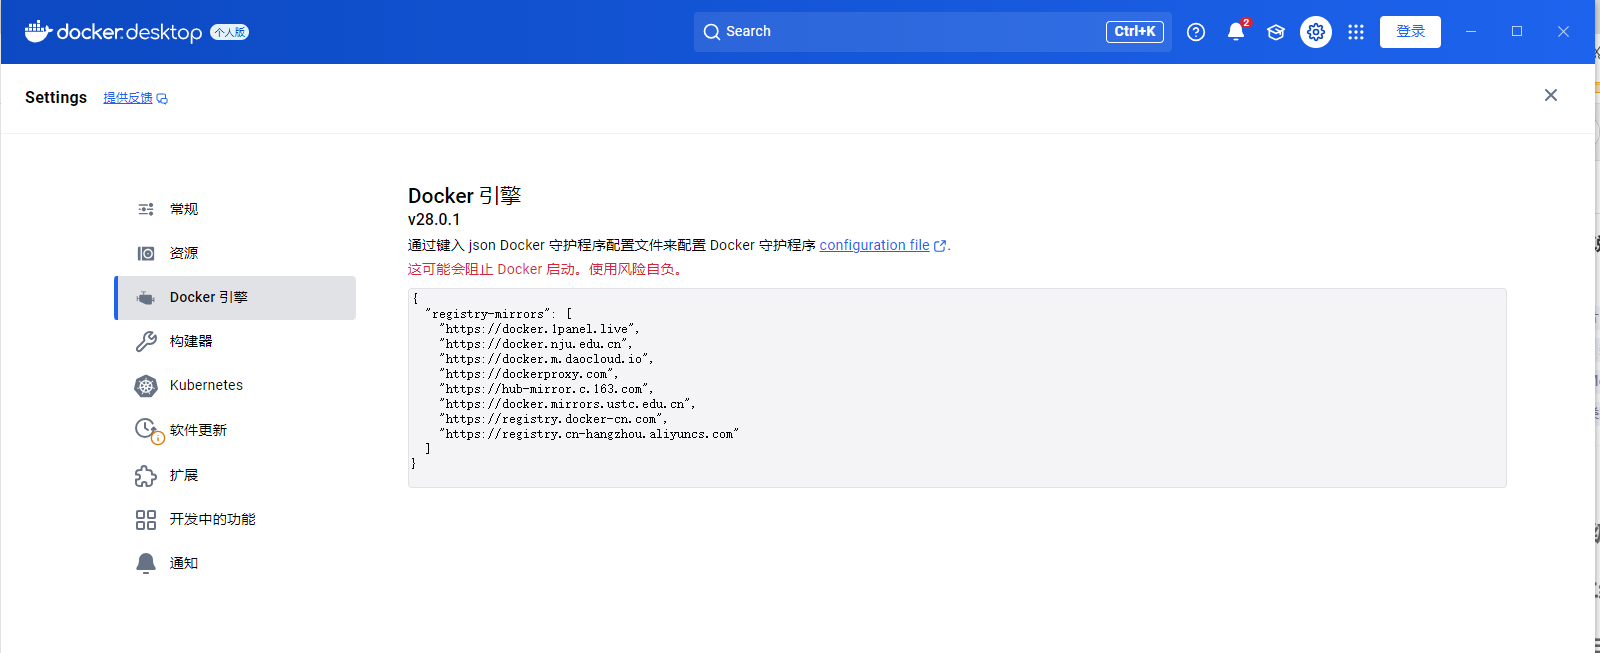Click the 构建器 wrench icon
The image size is (1600, 653).
146,342
